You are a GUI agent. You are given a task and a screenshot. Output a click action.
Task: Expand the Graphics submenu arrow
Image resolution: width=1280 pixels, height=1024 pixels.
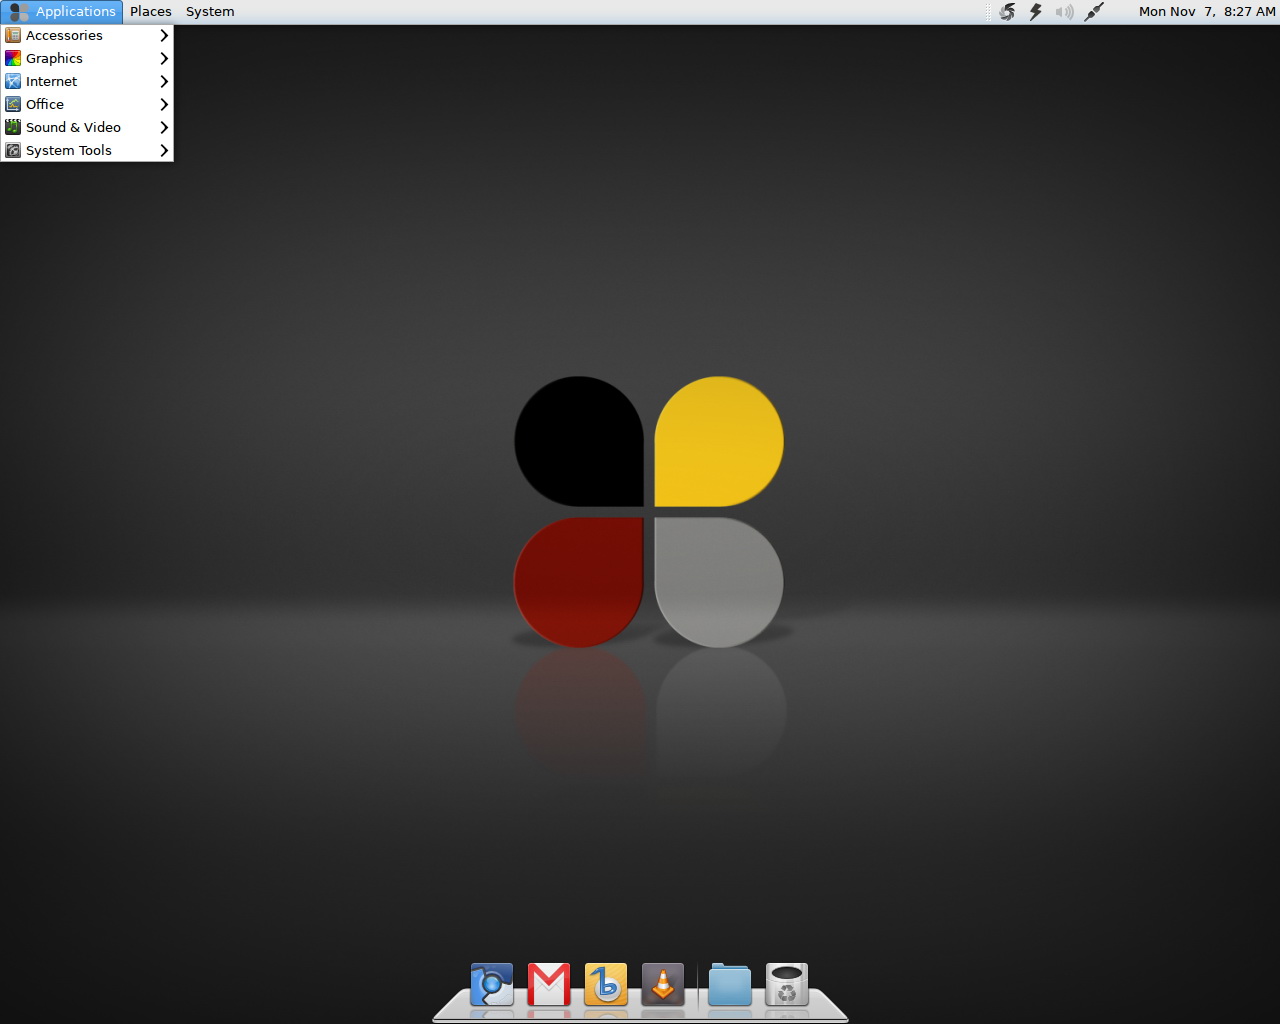(164, 58)
